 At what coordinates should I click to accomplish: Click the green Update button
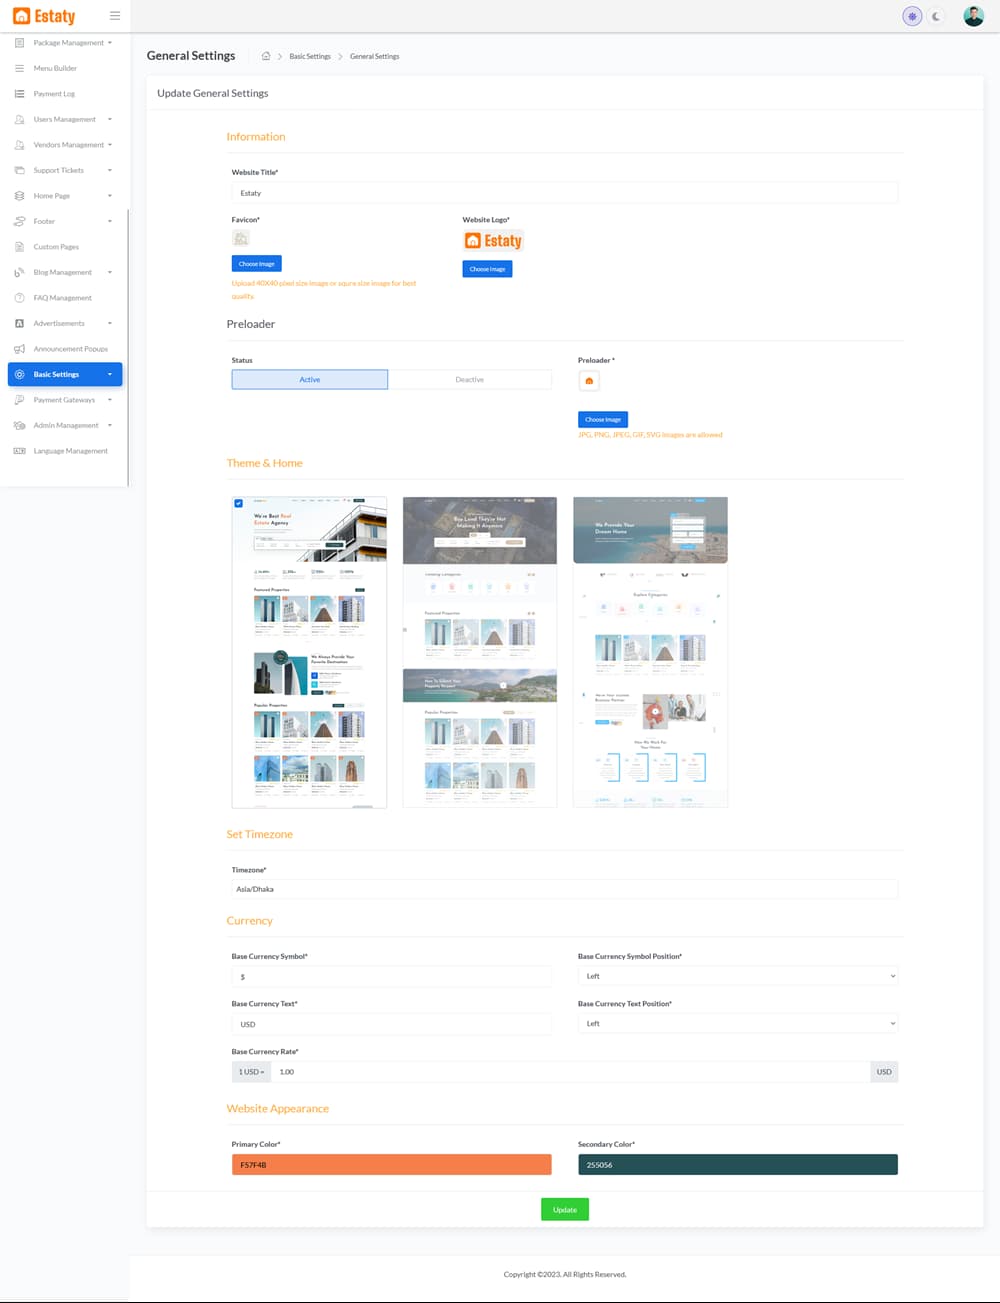coord(565,1210)
